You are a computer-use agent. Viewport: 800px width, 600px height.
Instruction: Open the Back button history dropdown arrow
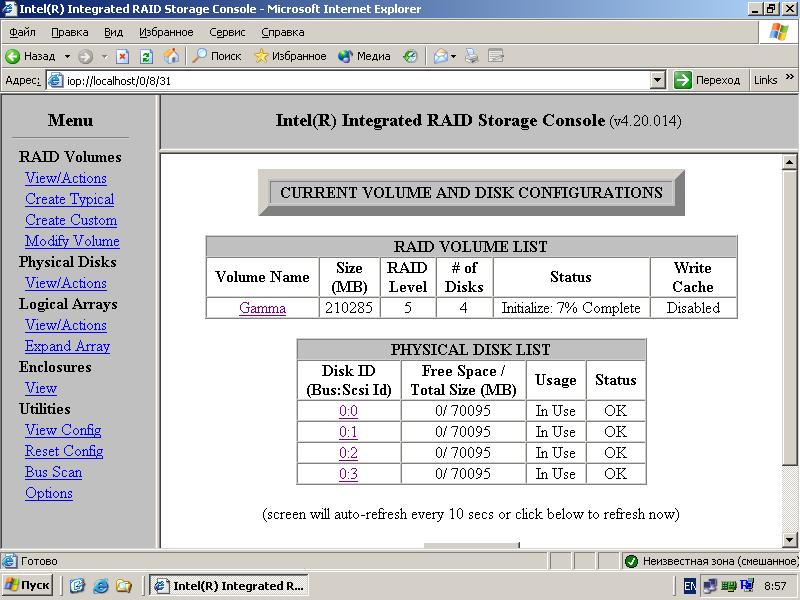click(x=67, y=56)
